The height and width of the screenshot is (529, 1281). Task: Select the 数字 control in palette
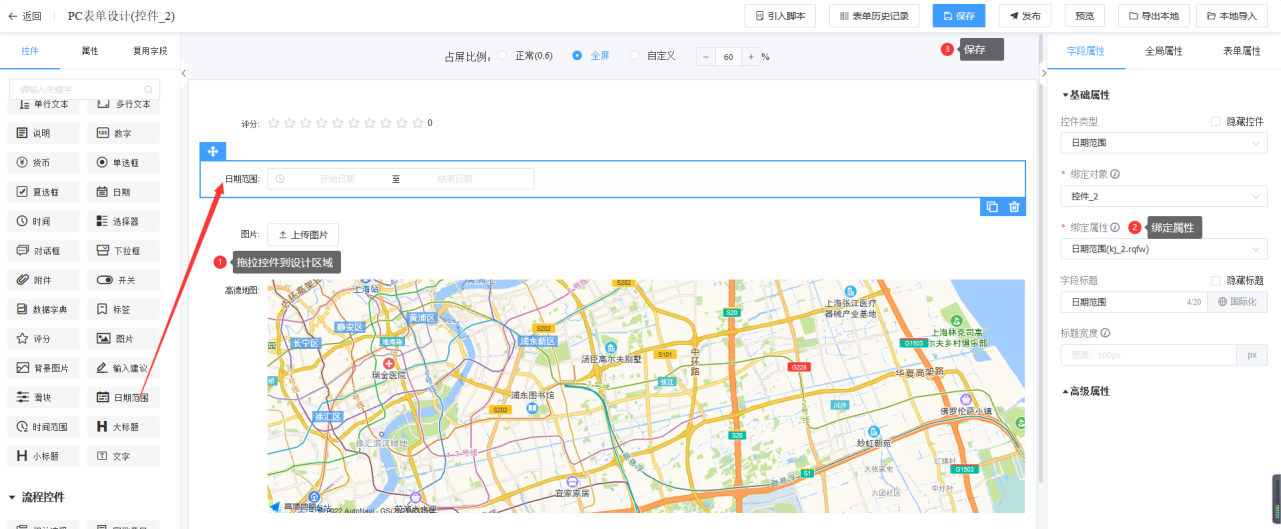[123, 133]
